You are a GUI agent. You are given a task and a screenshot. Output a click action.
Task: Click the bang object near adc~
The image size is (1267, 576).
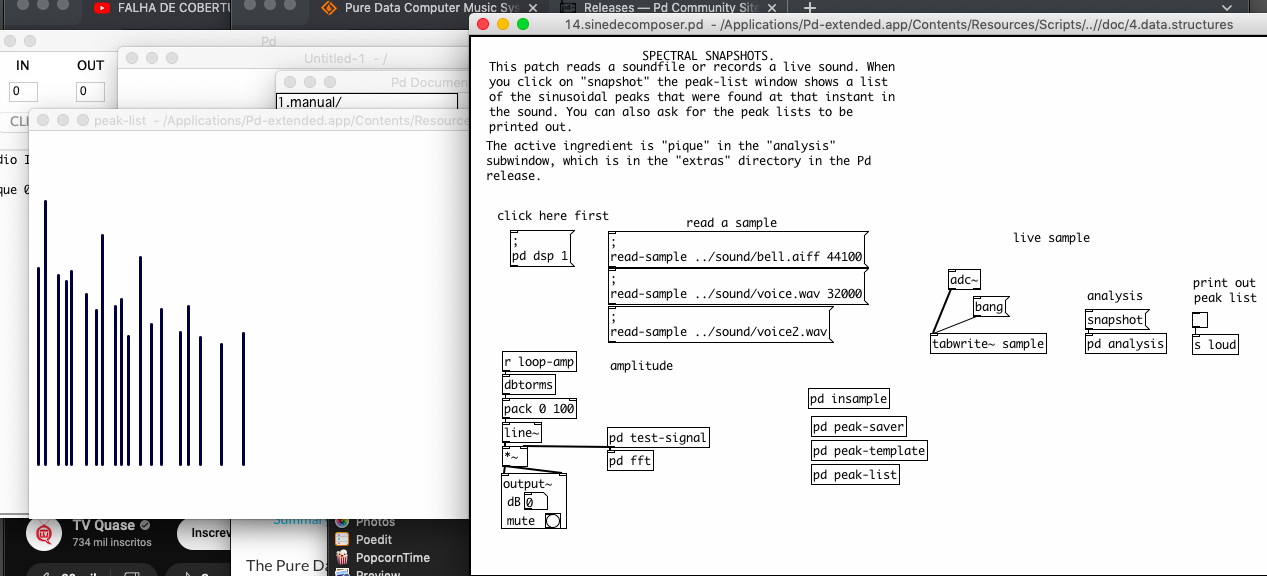[x=989, y=306]
